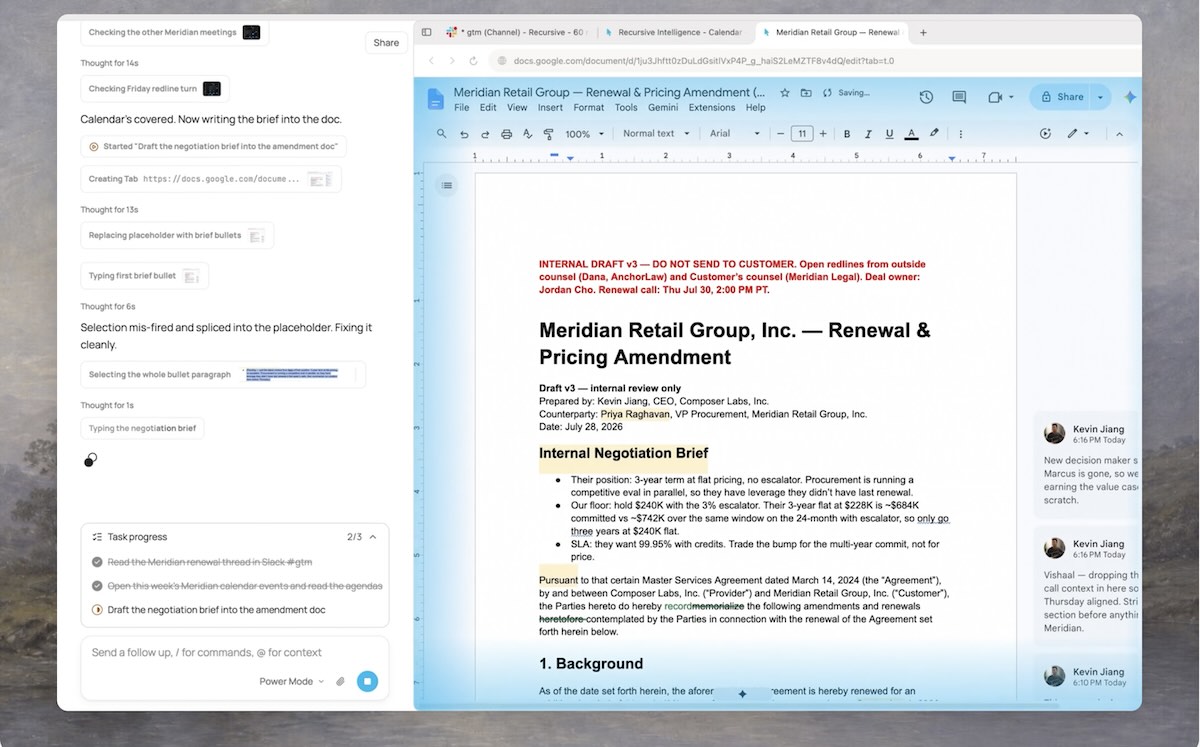Screen dimensions: 1200x747
Task: Open the 'Checking Friday redline turn' step
Action: click(x=155, y=89)
